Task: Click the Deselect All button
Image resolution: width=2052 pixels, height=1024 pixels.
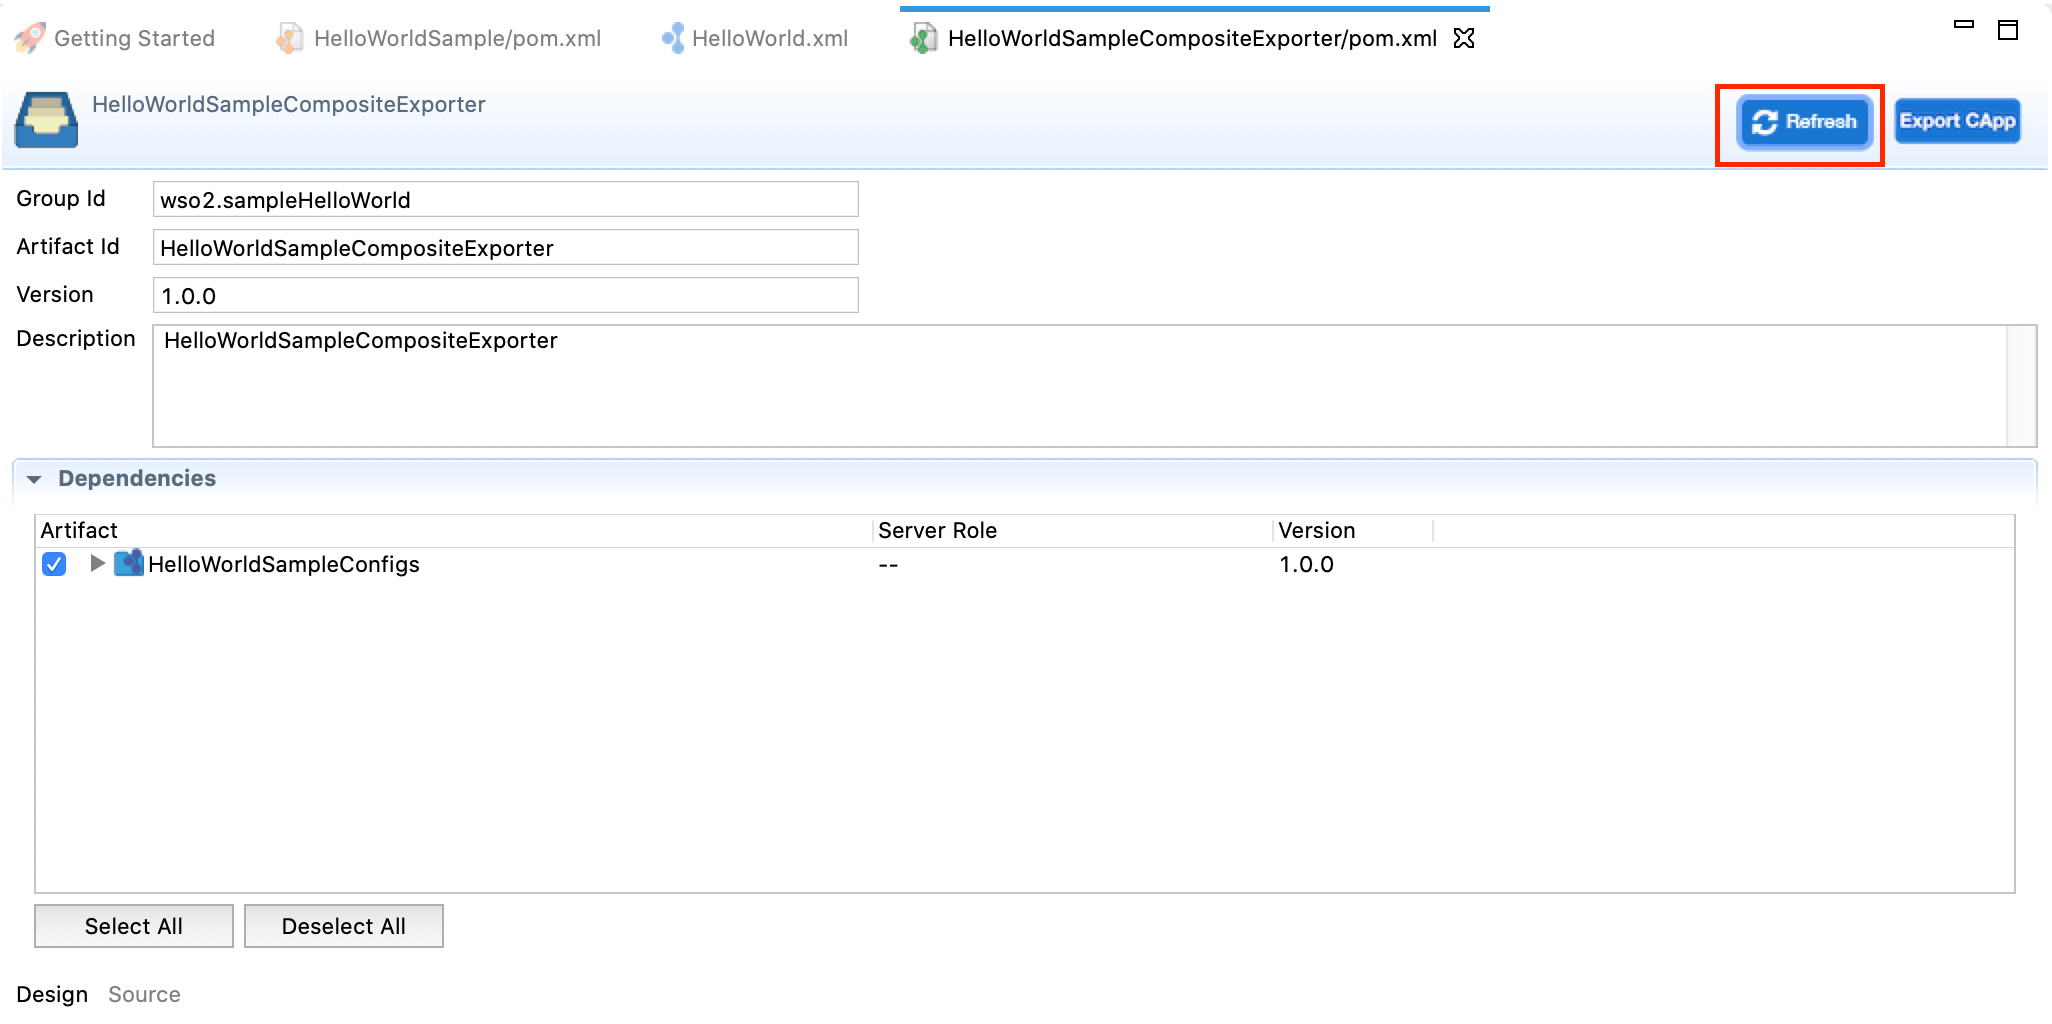Action: 344,926
